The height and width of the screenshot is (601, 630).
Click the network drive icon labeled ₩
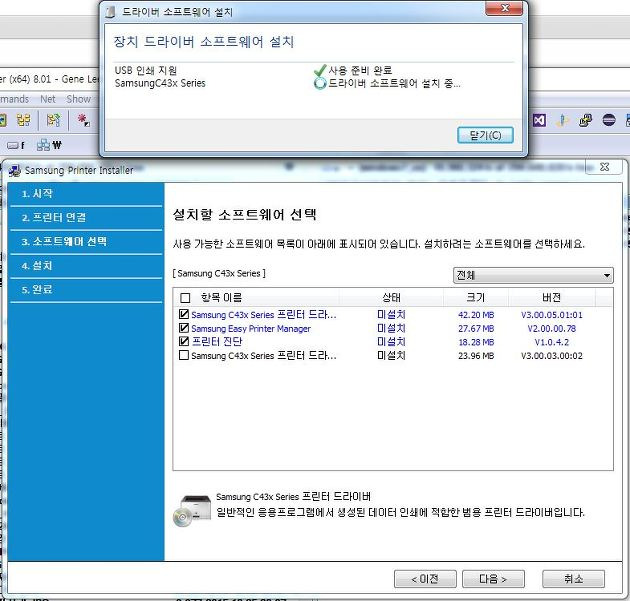pos(49,145)
